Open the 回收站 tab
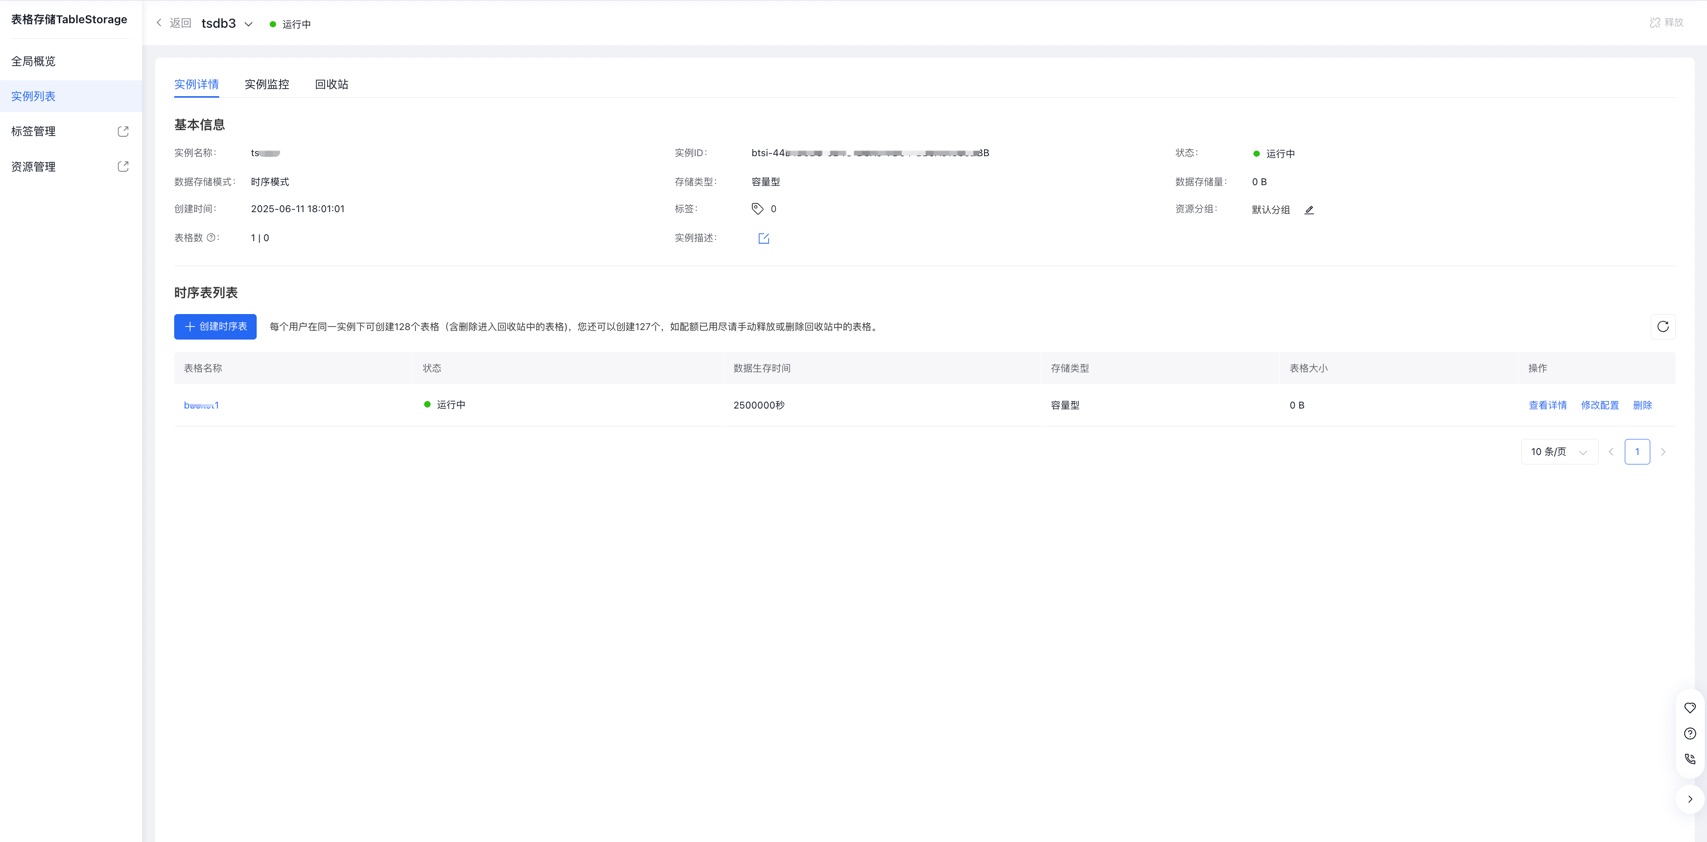This screenshot has height=842, width=1707. [x=331, y=85]
